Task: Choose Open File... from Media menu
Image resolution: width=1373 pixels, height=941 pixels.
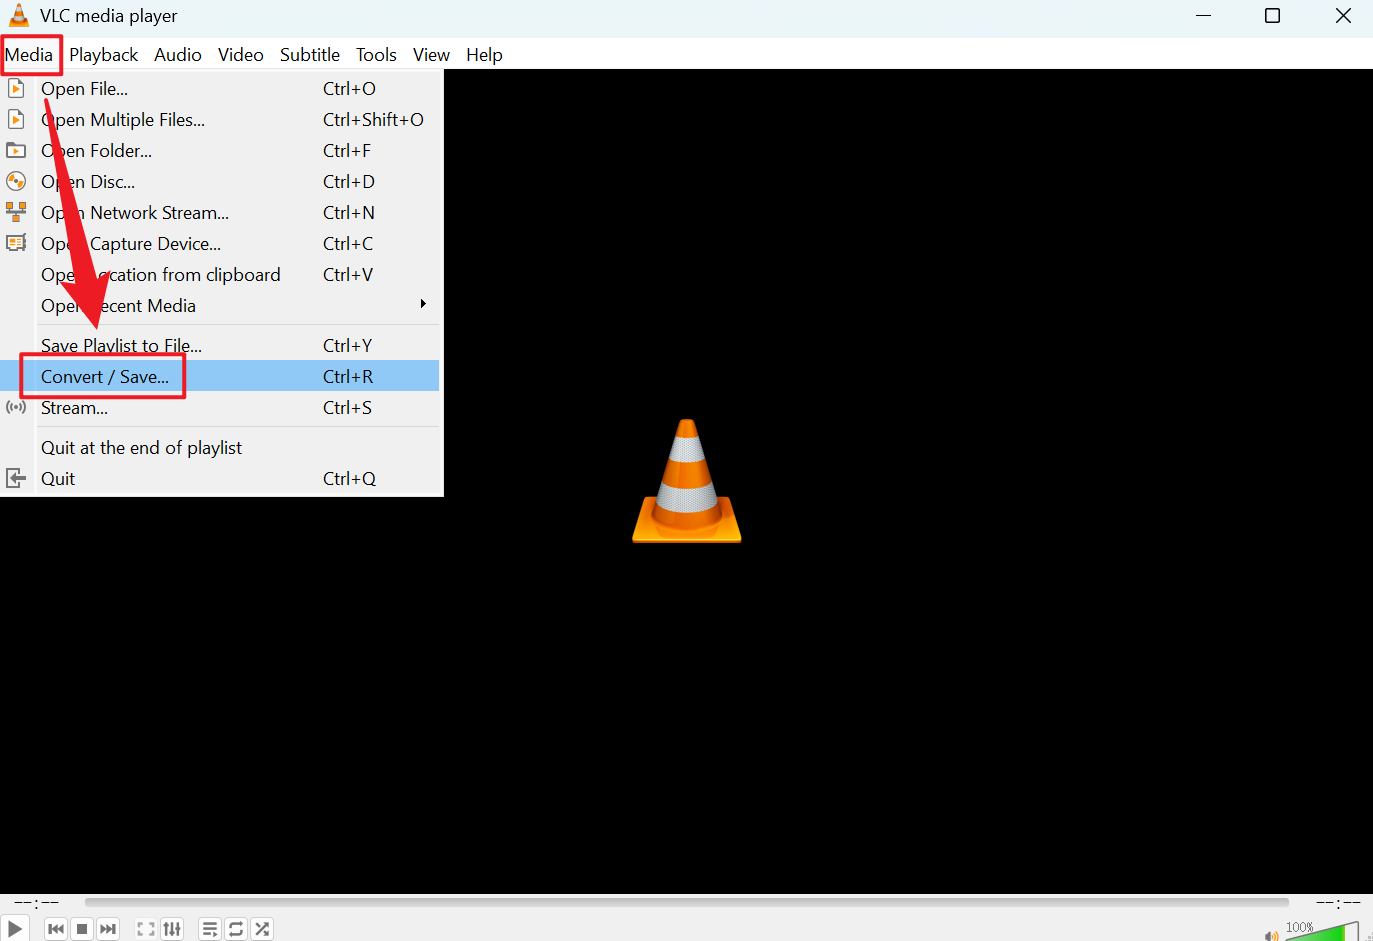Action: click(220, 89)
